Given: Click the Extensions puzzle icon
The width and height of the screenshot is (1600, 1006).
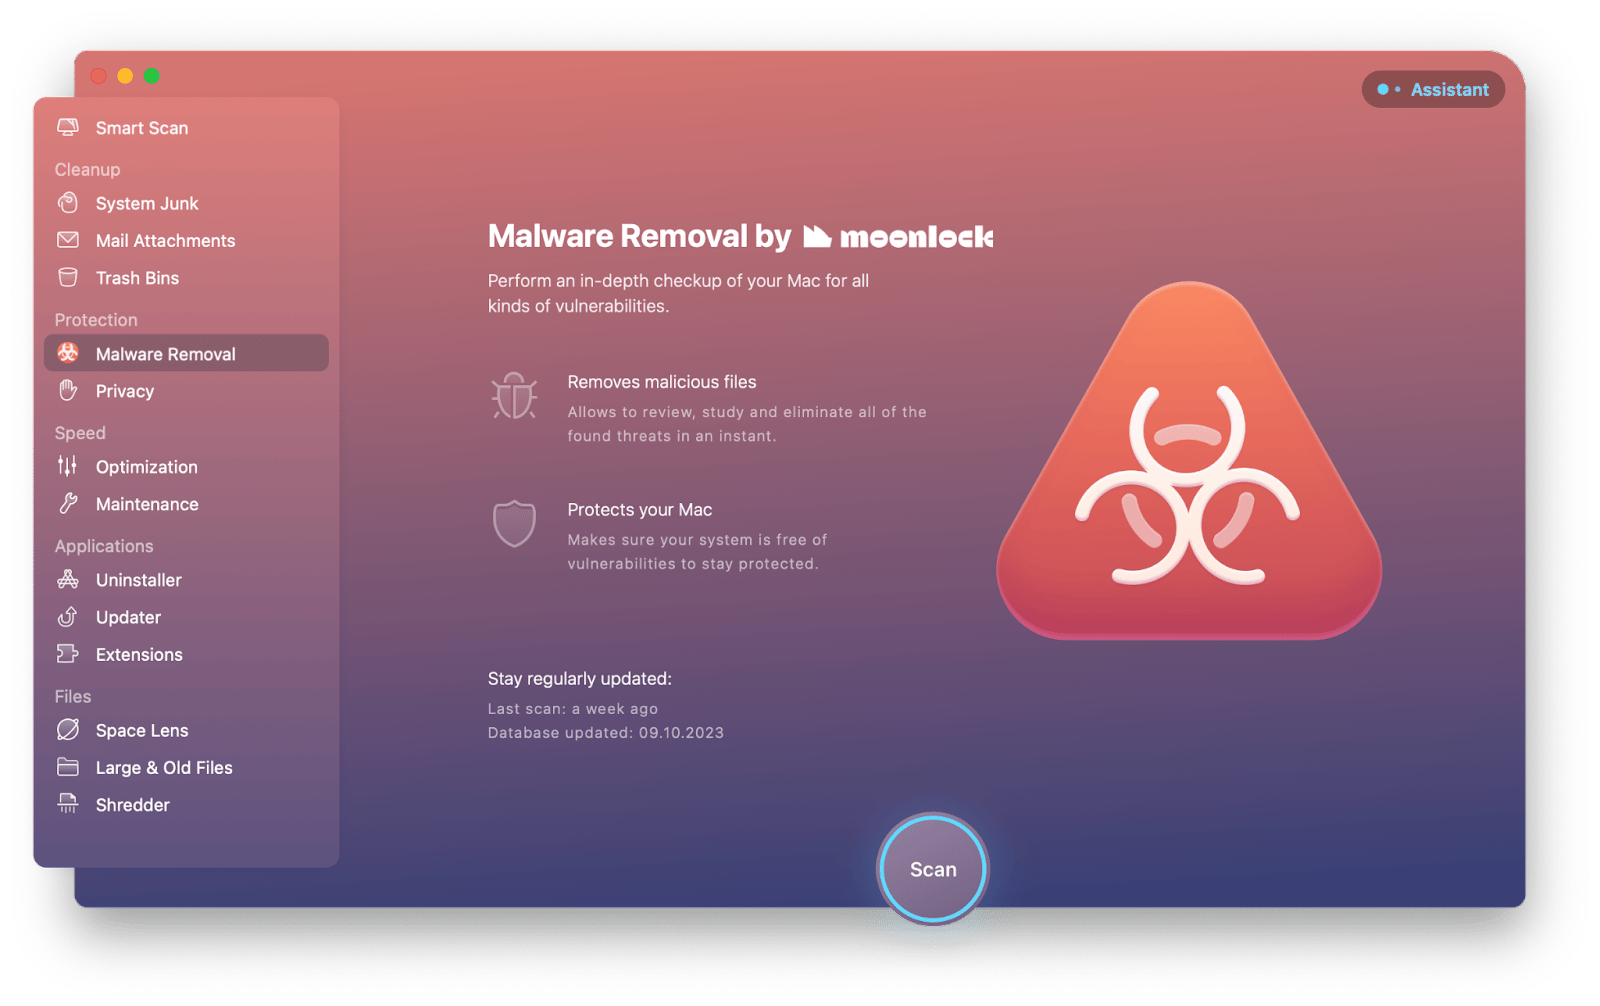Looking at the screenshot, I should [x=68, y=654].
